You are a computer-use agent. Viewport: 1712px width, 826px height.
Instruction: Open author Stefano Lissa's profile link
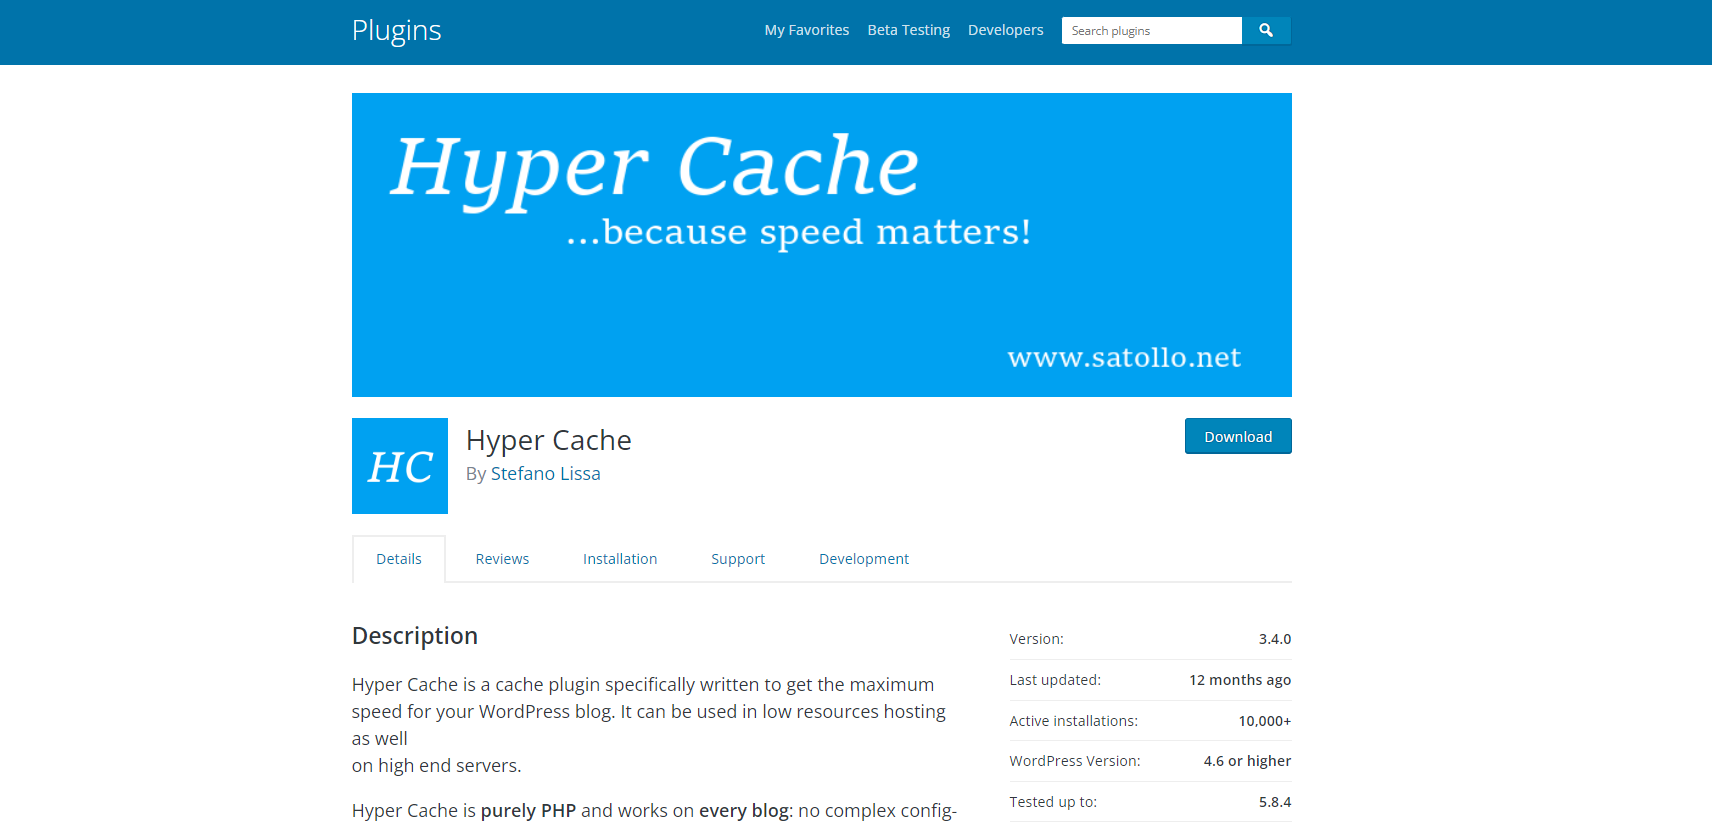(545, 474)
